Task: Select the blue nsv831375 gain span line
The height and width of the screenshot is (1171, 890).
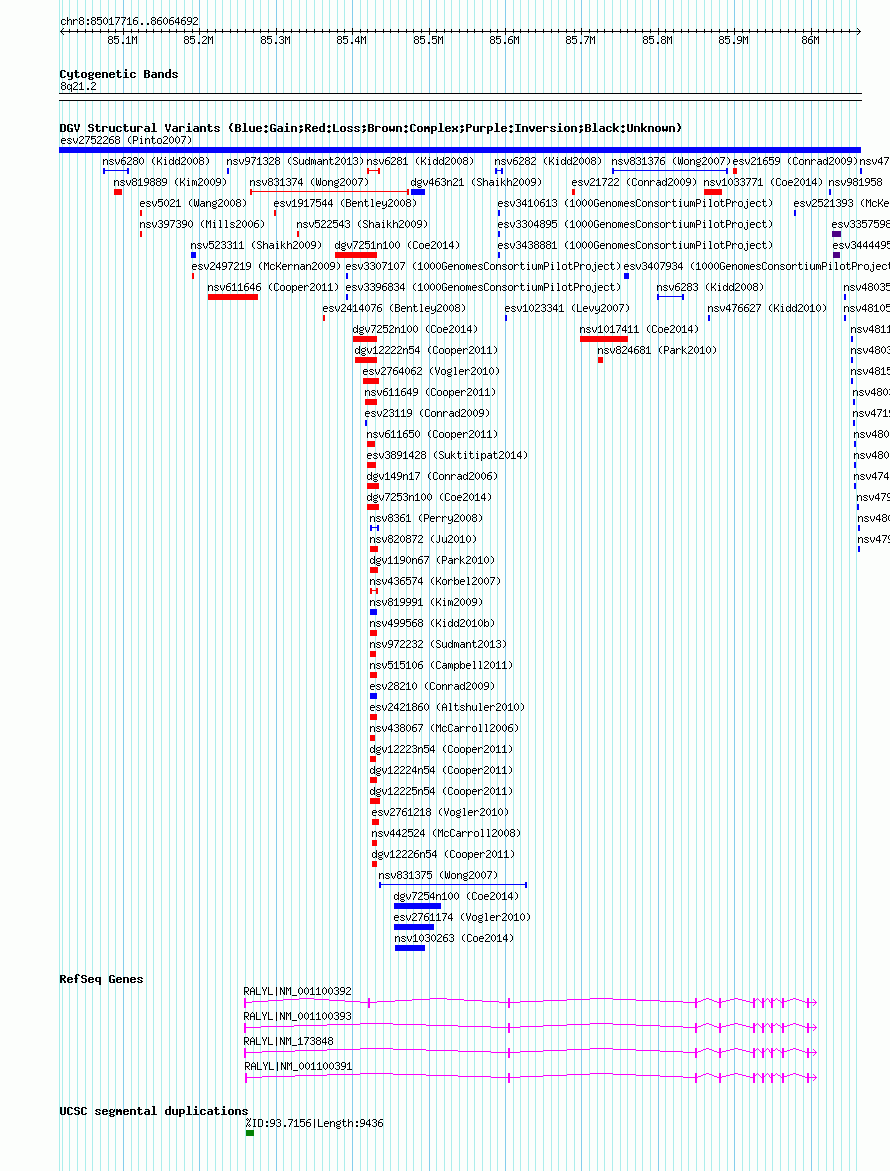Action: point(453,885)
